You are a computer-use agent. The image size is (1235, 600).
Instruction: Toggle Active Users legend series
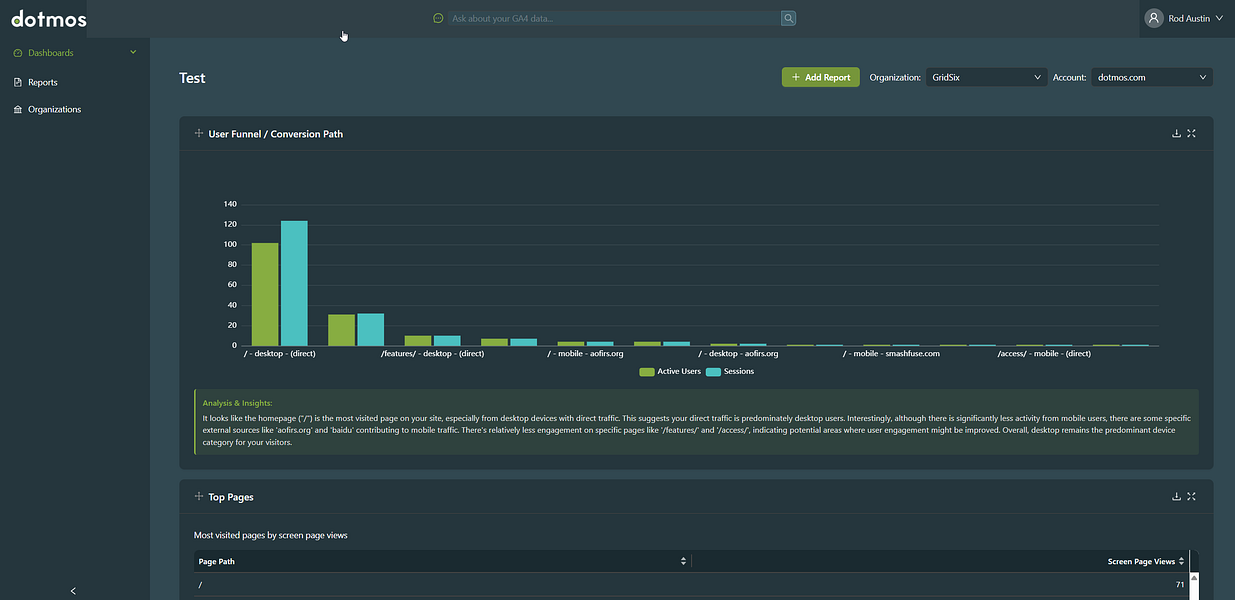point(670,372)
